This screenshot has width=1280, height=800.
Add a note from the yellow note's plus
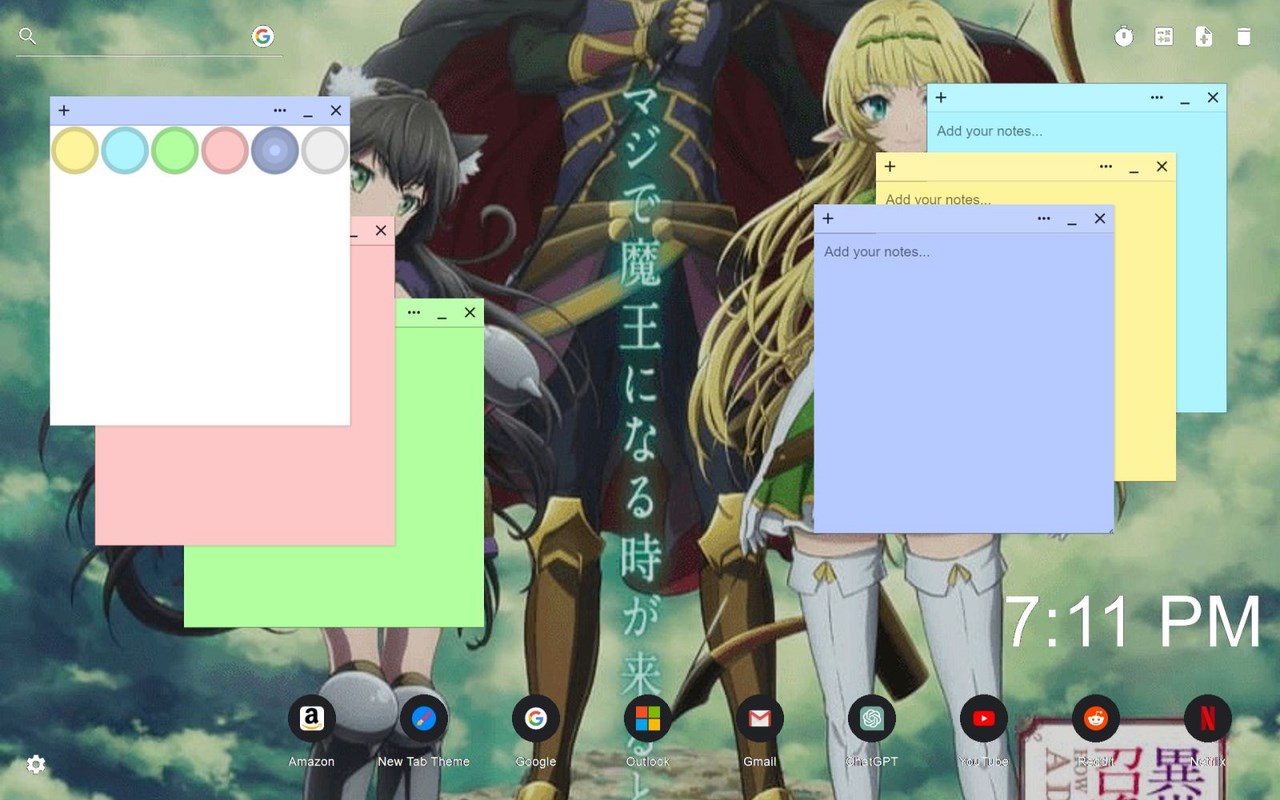890,167
